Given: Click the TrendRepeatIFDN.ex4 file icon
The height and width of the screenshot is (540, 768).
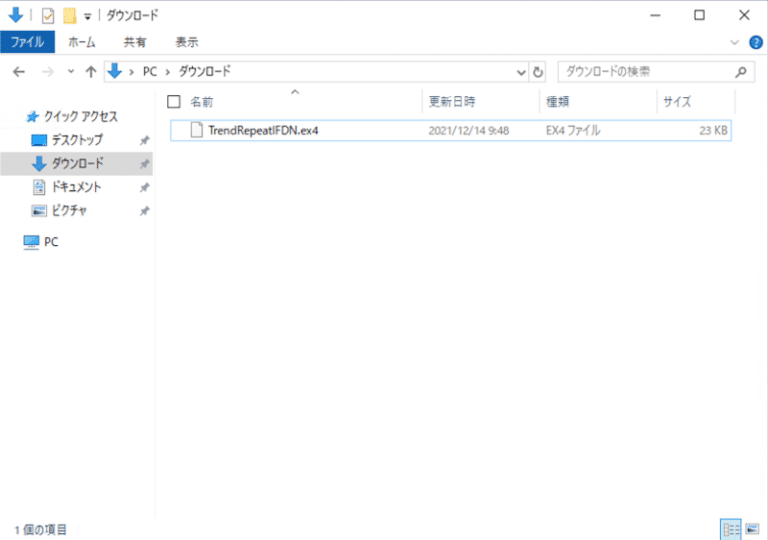Looking at the screenshot, I should click(196, 130).
